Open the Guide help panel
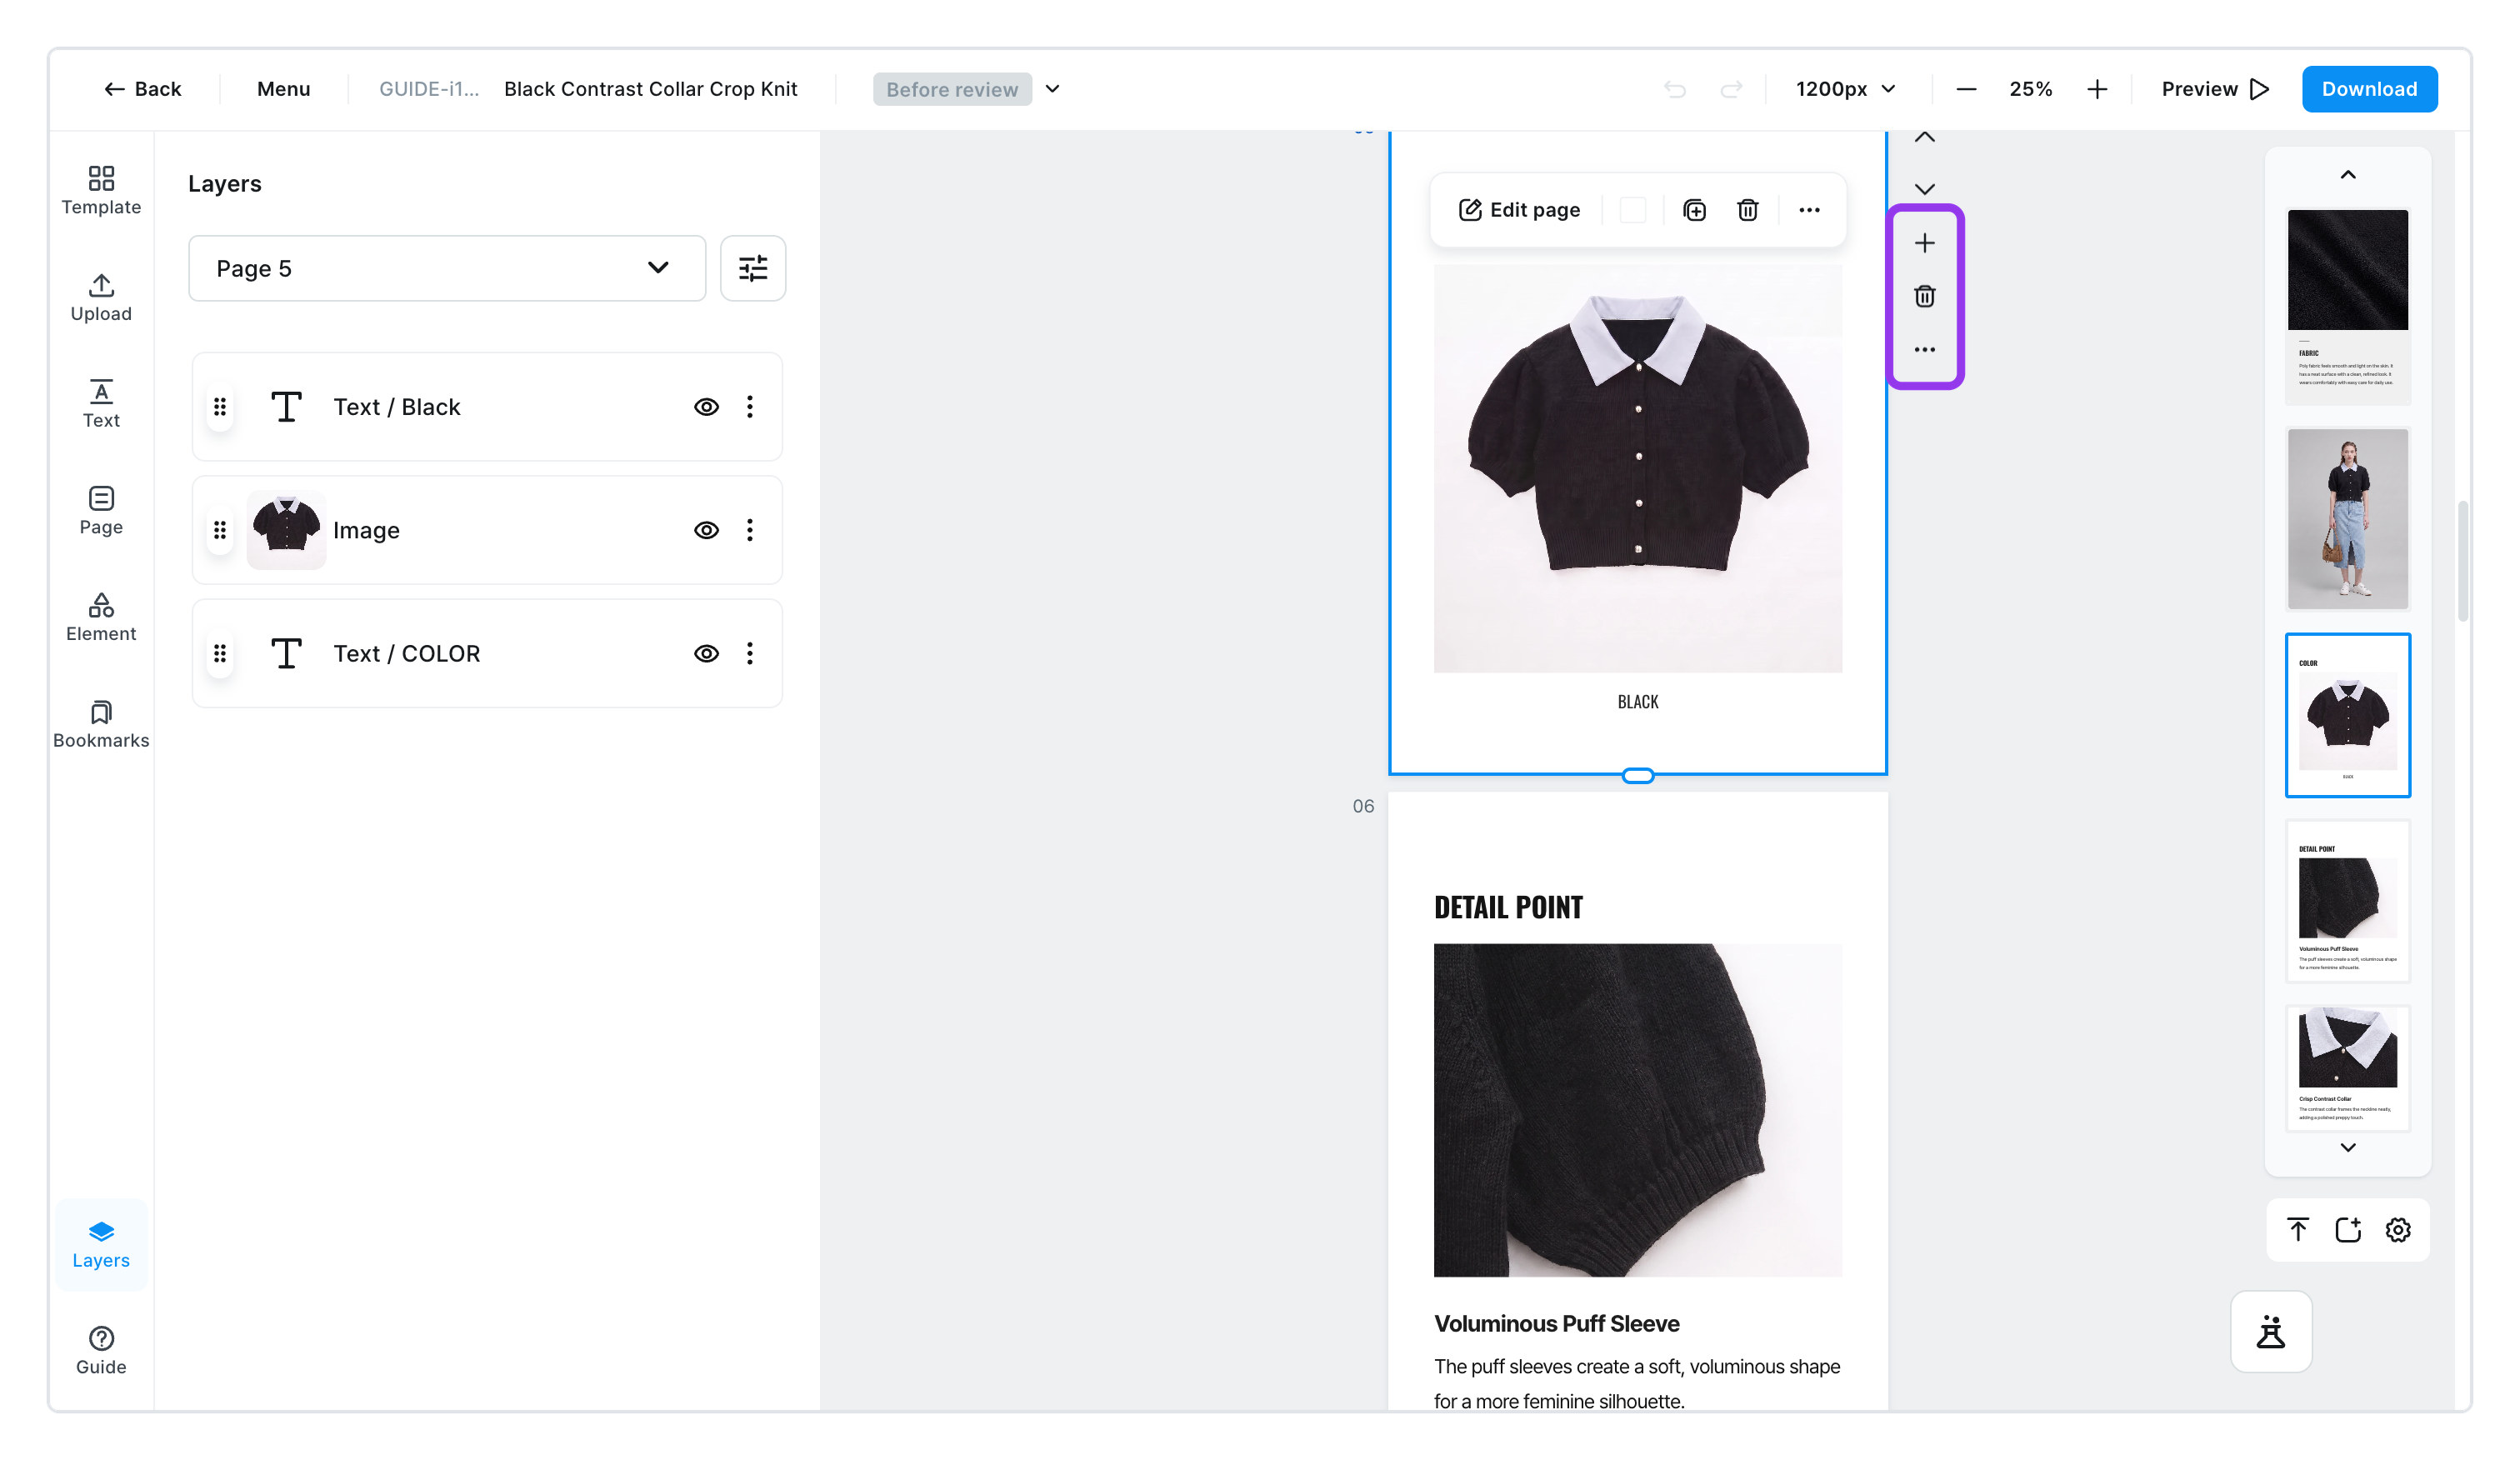Screen dimensions: 2520x1460 point(101,1350)
